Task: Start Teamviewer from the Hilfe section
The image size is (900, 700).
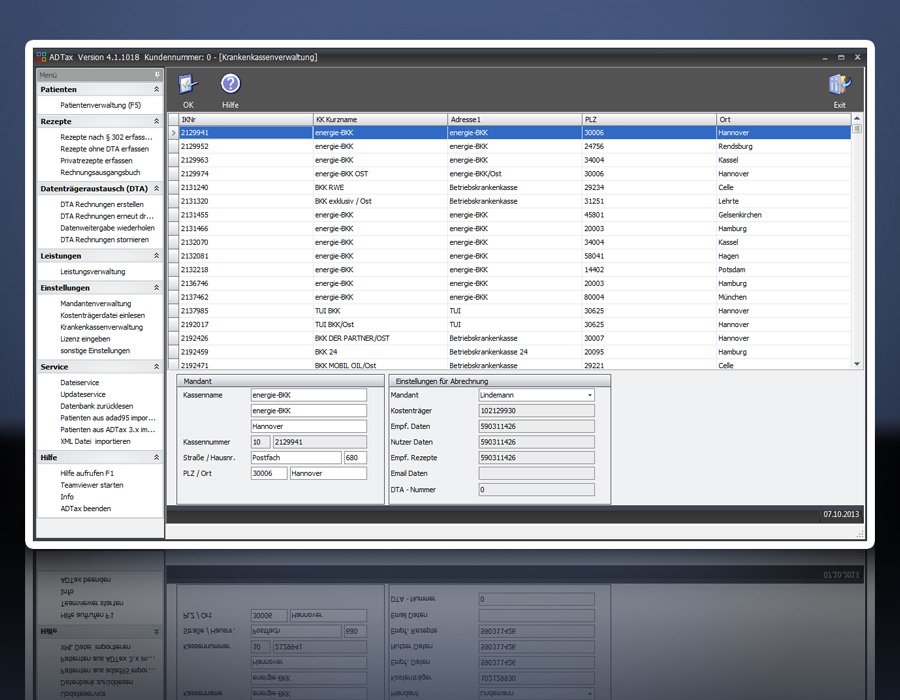Action: 92,485
